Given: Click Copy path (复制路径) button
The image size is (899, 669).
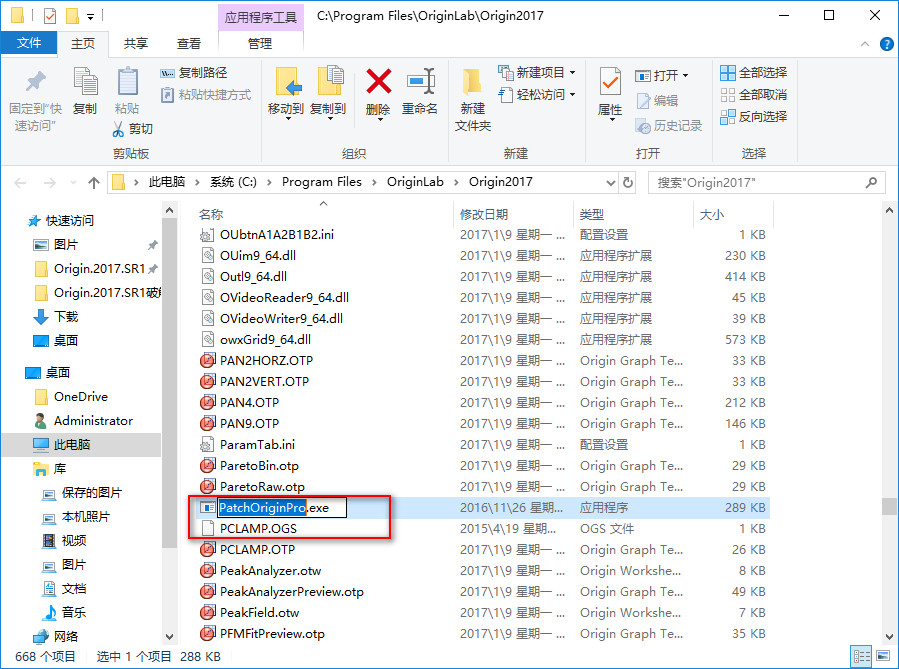Looking at the screenshot, I should [x=194, y=73].
